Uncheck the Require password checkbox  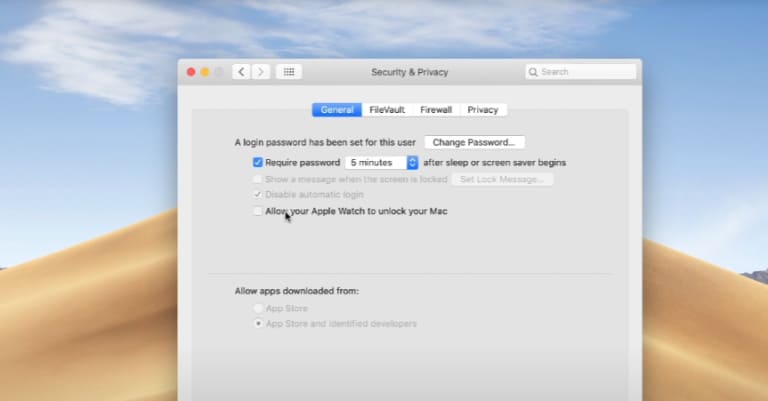[258, 162]
